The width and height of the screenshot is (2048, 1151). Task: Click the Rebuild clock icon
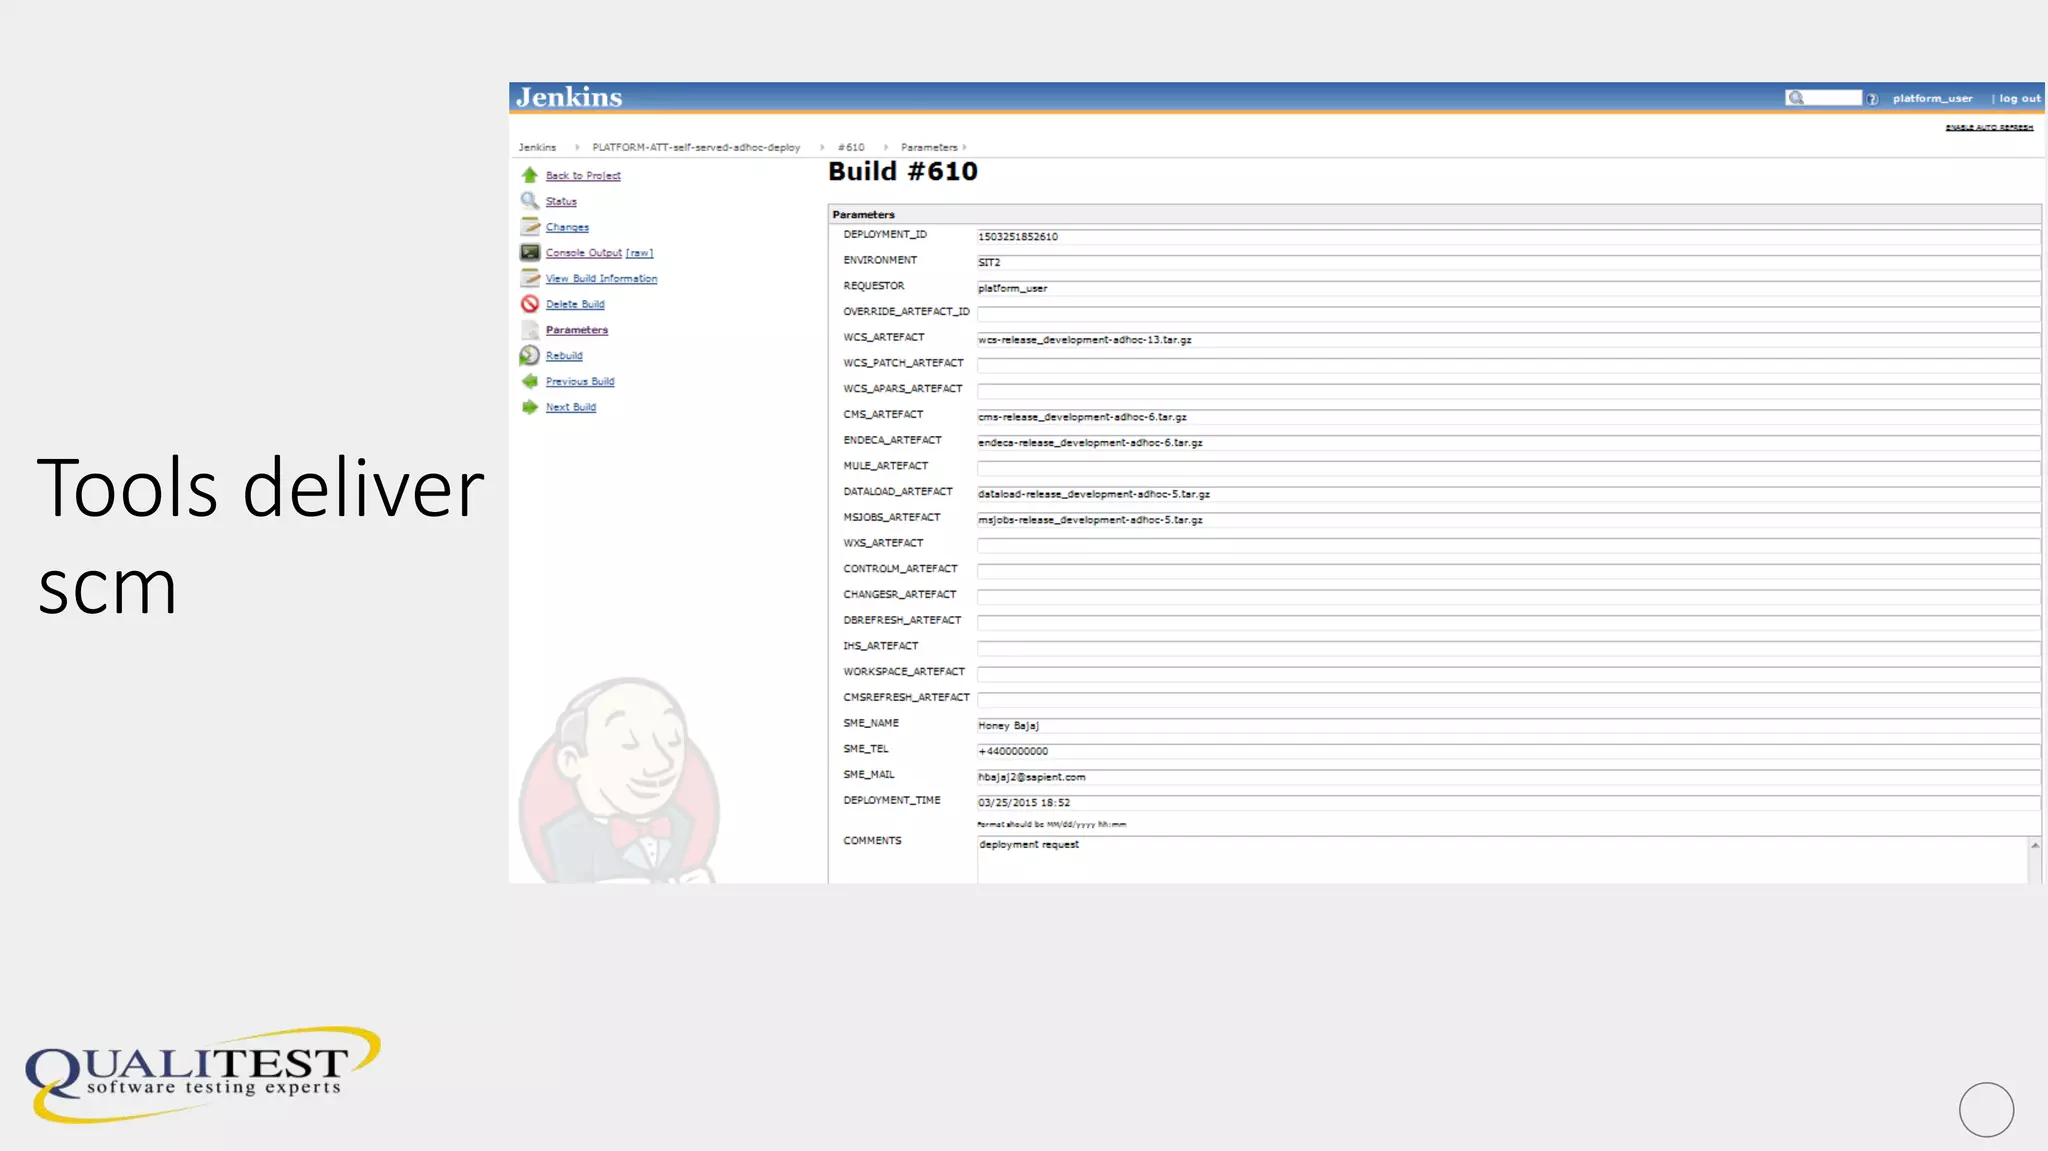coord(530,356)
